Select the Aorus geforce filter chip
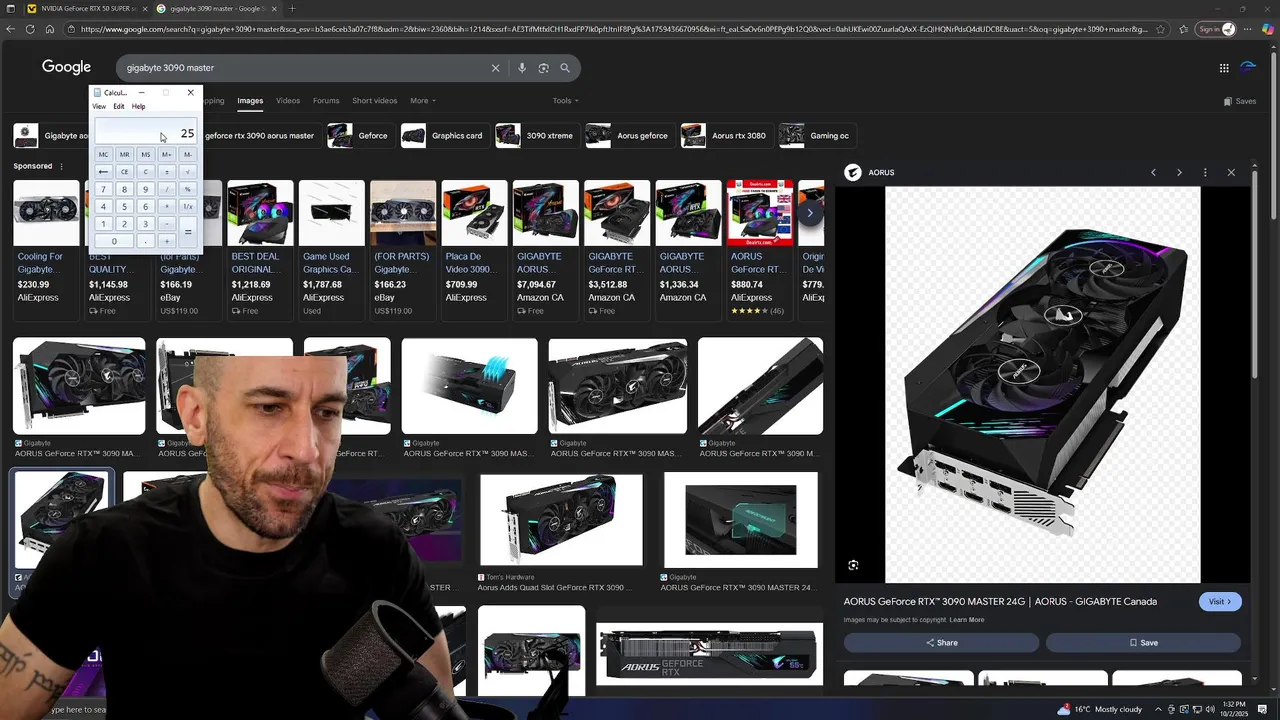1280x720 pixels. pyautogui.click(x=628, y=136)
